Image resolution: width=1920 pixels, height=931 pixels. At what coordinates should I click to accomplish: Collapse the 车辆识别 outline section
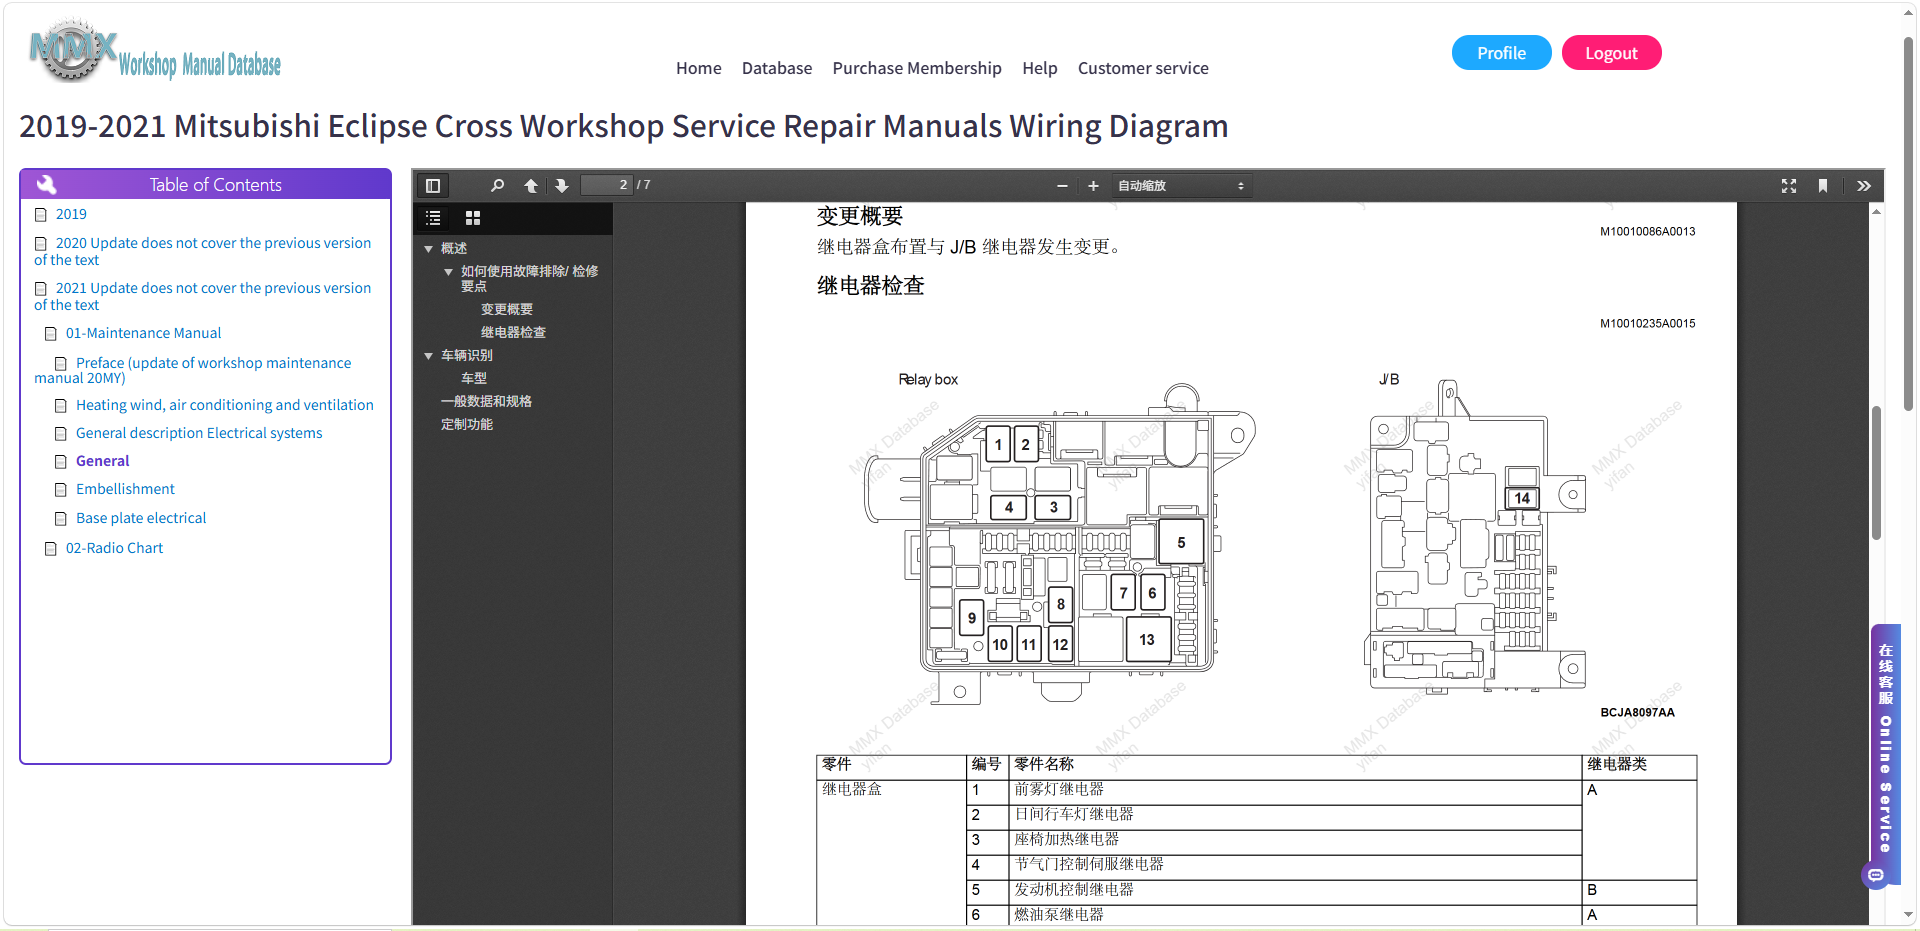(429, 356)
